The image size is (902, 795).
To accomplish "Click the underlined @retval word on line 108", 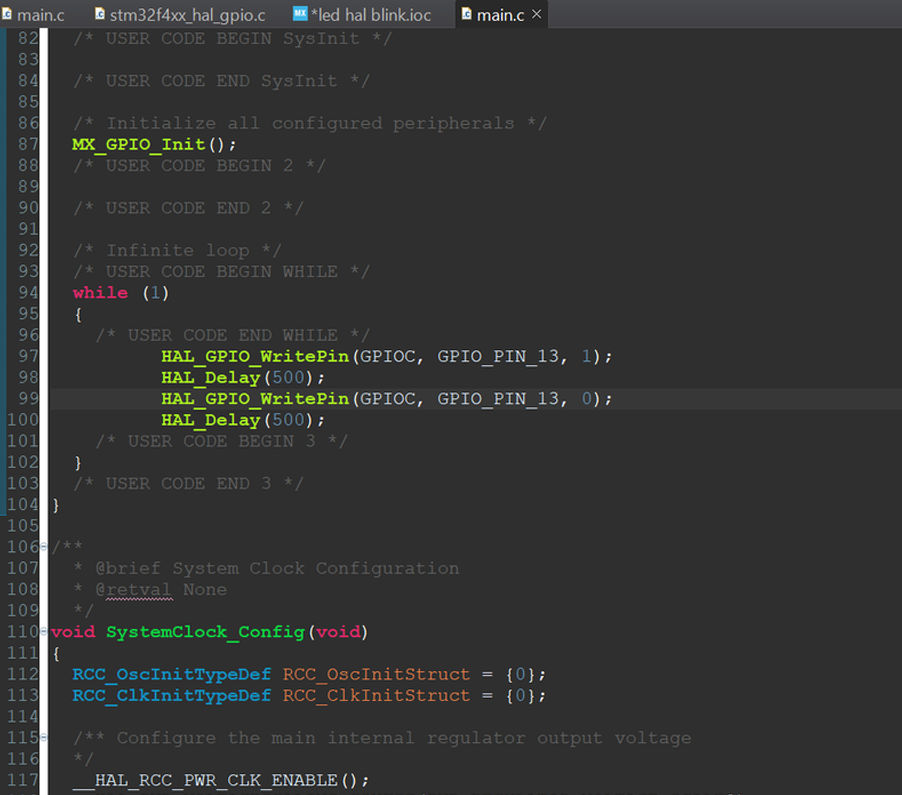I will (133, 590).
